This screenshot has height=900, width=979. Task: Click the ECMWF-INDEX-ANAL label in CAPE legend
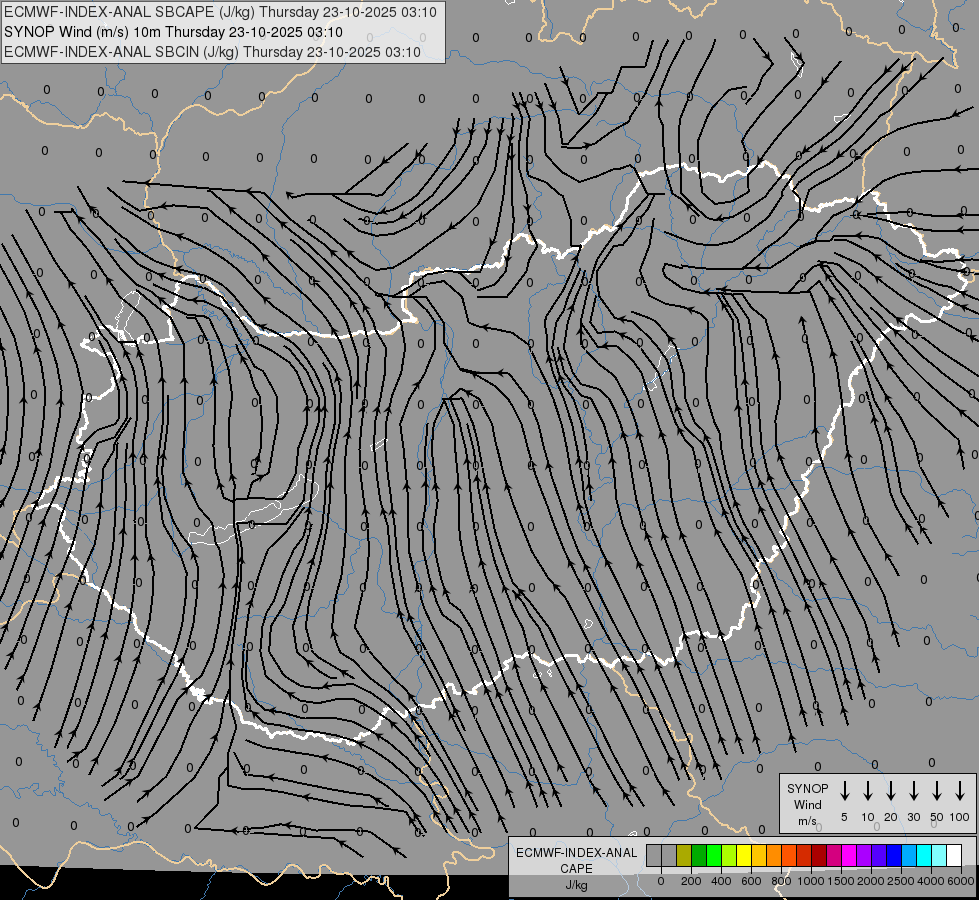click(576, 853)
